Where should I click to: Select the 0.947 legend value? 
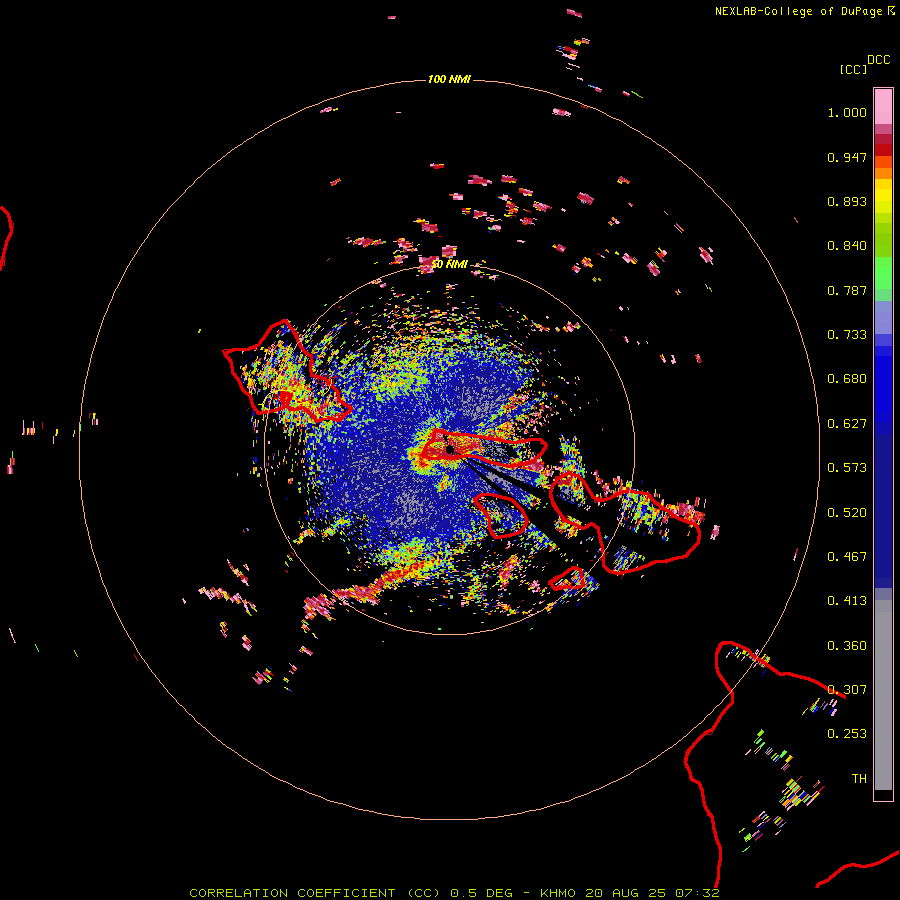(x=847, y=157)
